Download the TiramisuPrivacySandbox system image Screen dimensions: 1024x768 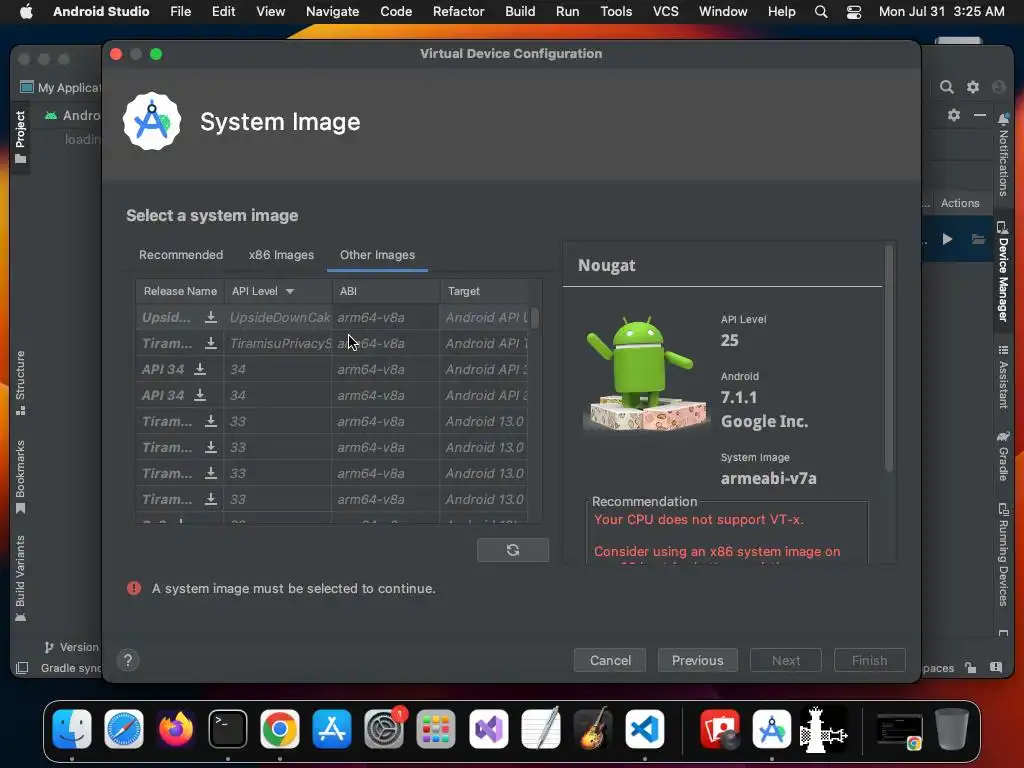[x=210, y=344]
